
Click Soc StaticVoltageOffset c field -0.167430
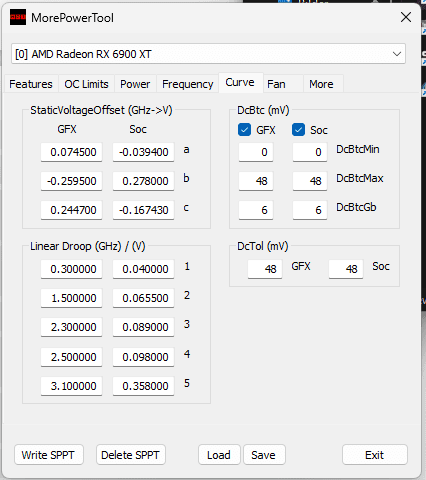click(143, 210)
